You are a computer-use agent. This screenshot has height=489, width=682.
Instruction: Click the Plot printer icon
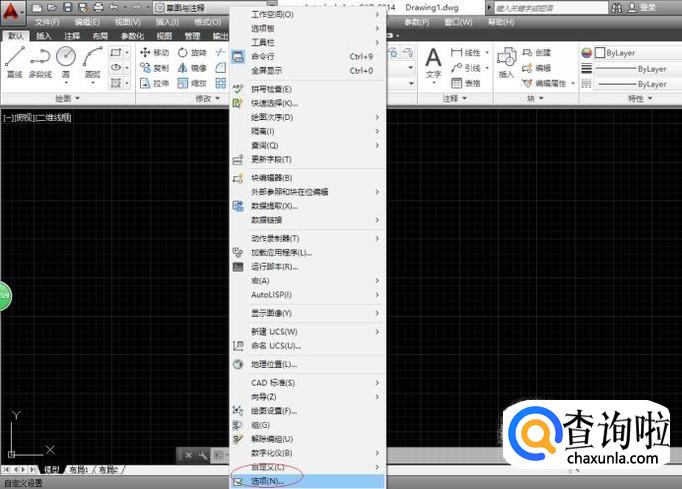pos(98,7)
